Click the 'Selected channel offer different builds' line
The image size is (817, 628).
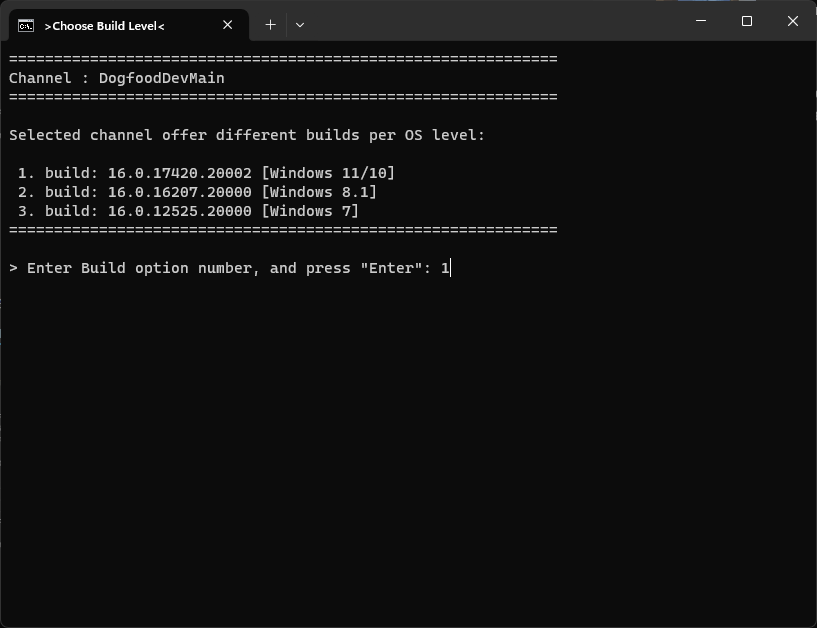click(245, 134)
